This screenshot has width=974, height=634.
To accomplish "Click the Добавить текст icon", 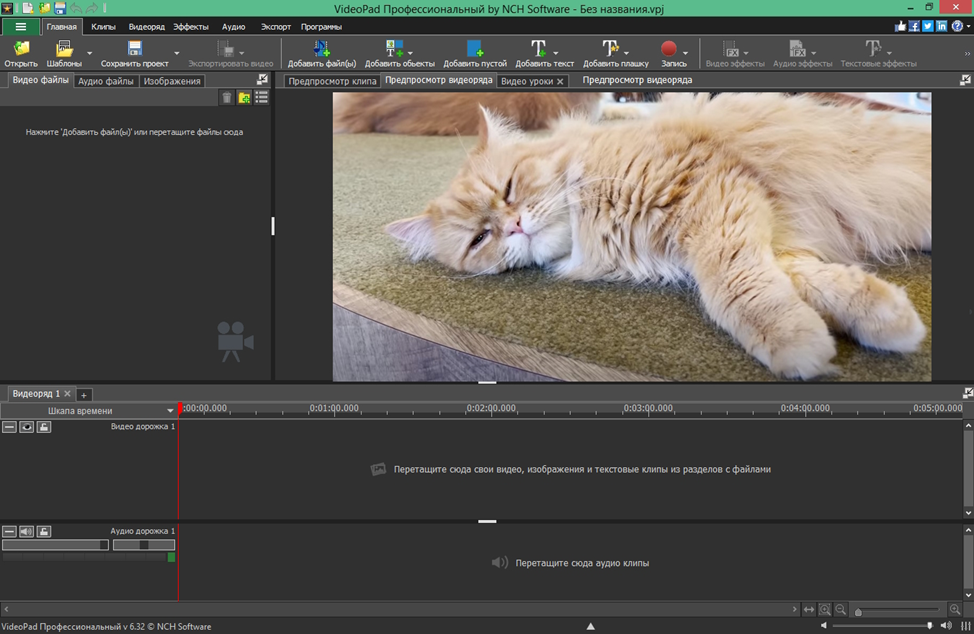I will [x=538, y=49].
